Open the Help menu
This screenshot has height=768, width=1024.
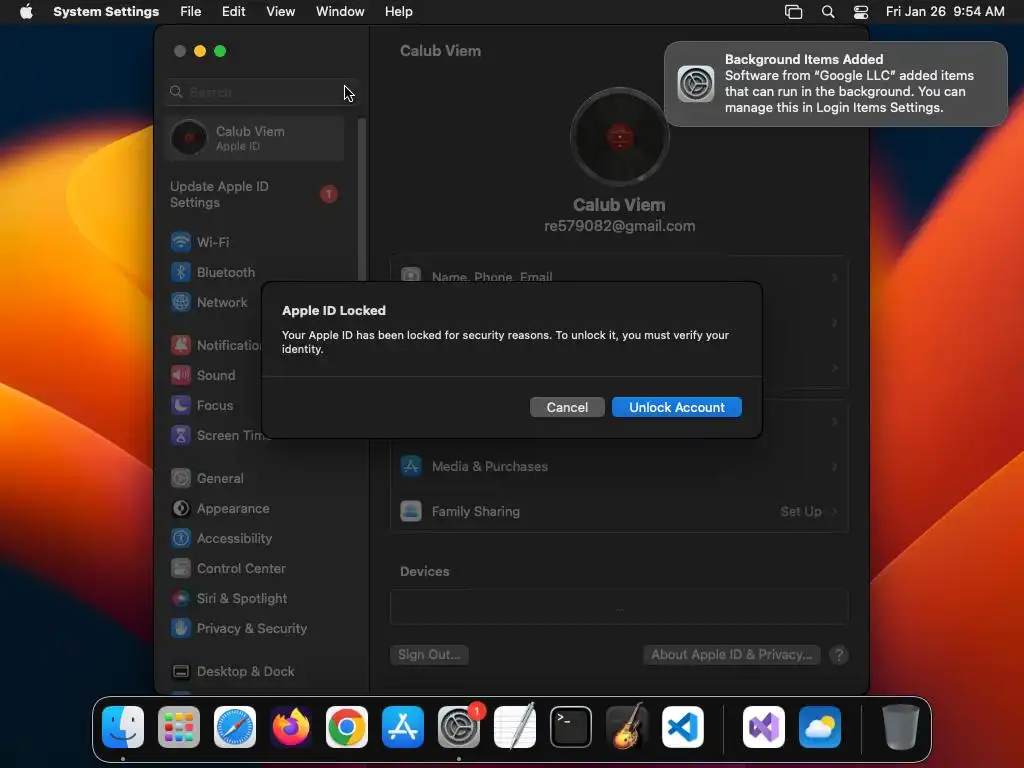tap(398, 12)
